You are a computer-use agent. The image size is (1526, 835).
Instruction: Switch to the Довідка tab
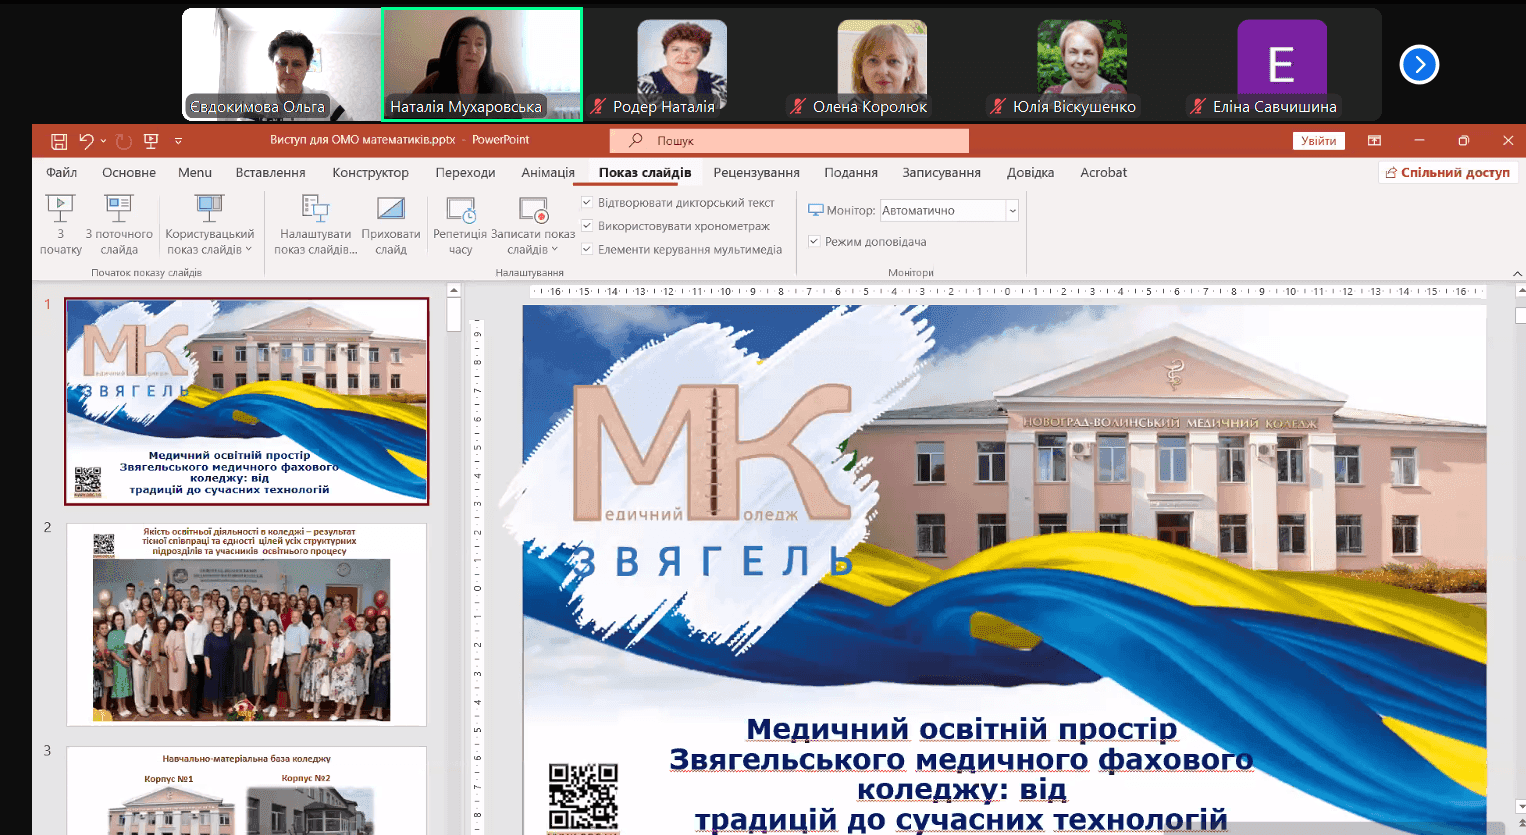1030,172
